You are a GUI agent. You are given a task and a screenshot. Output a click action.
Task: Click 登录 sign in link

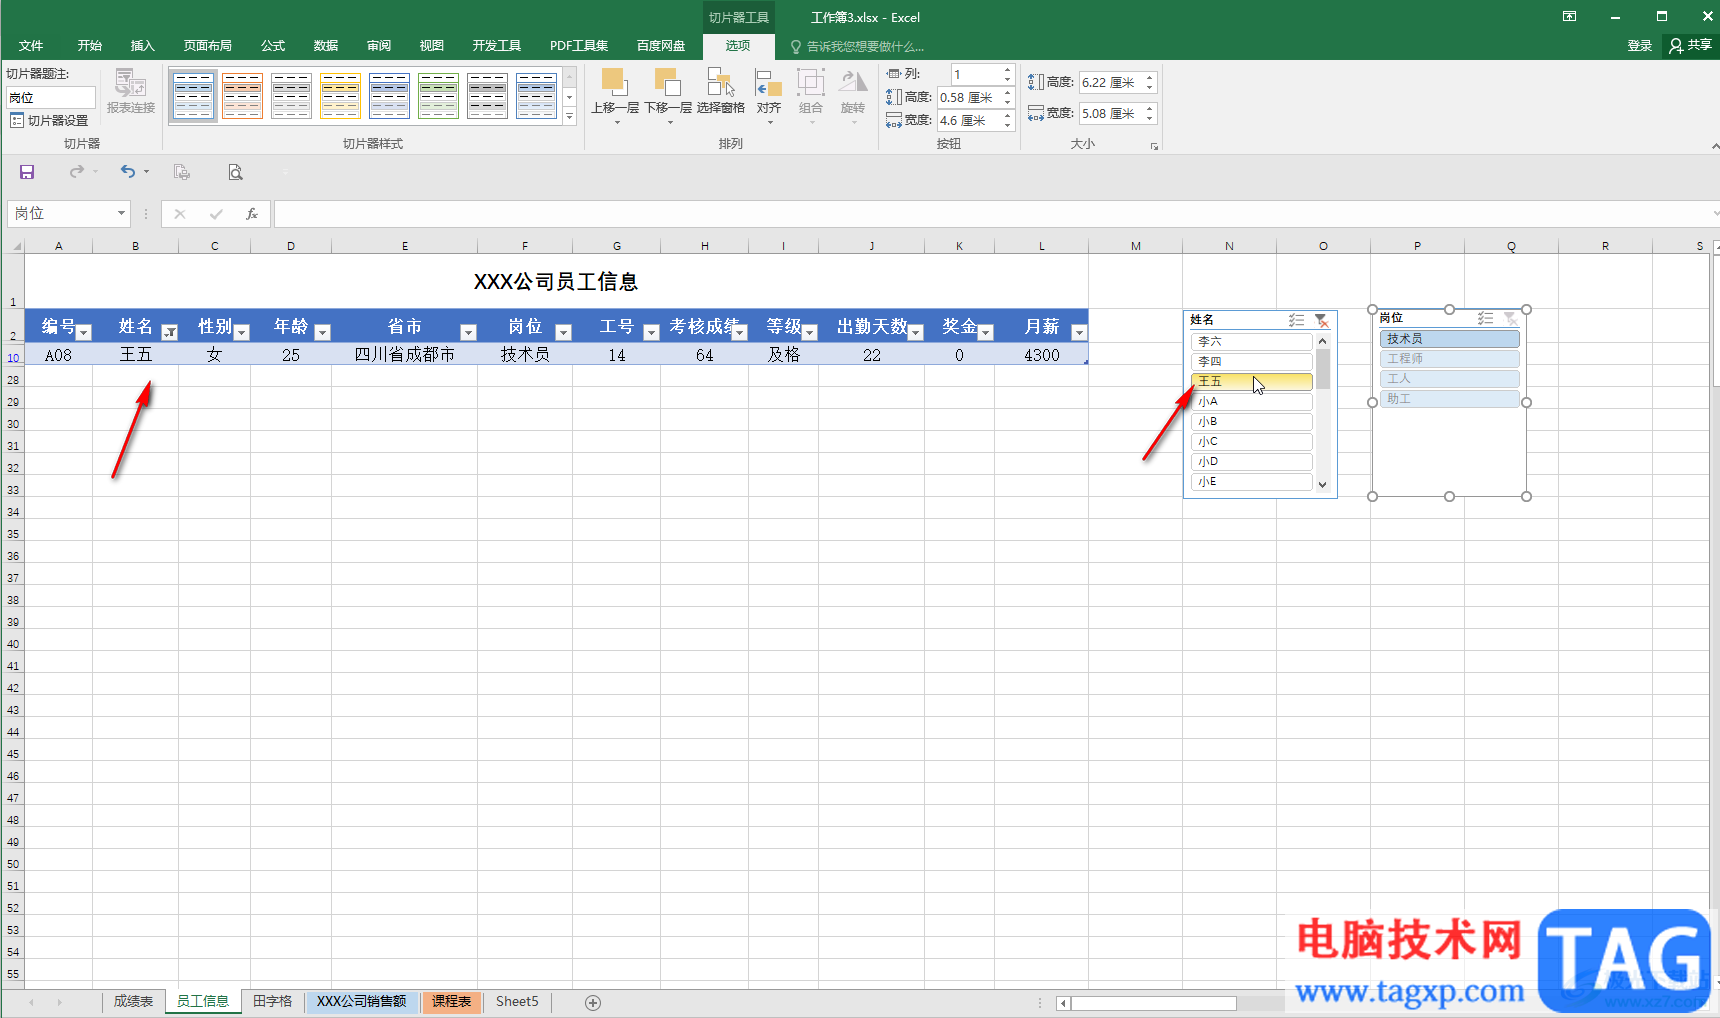click(1640, 46)
